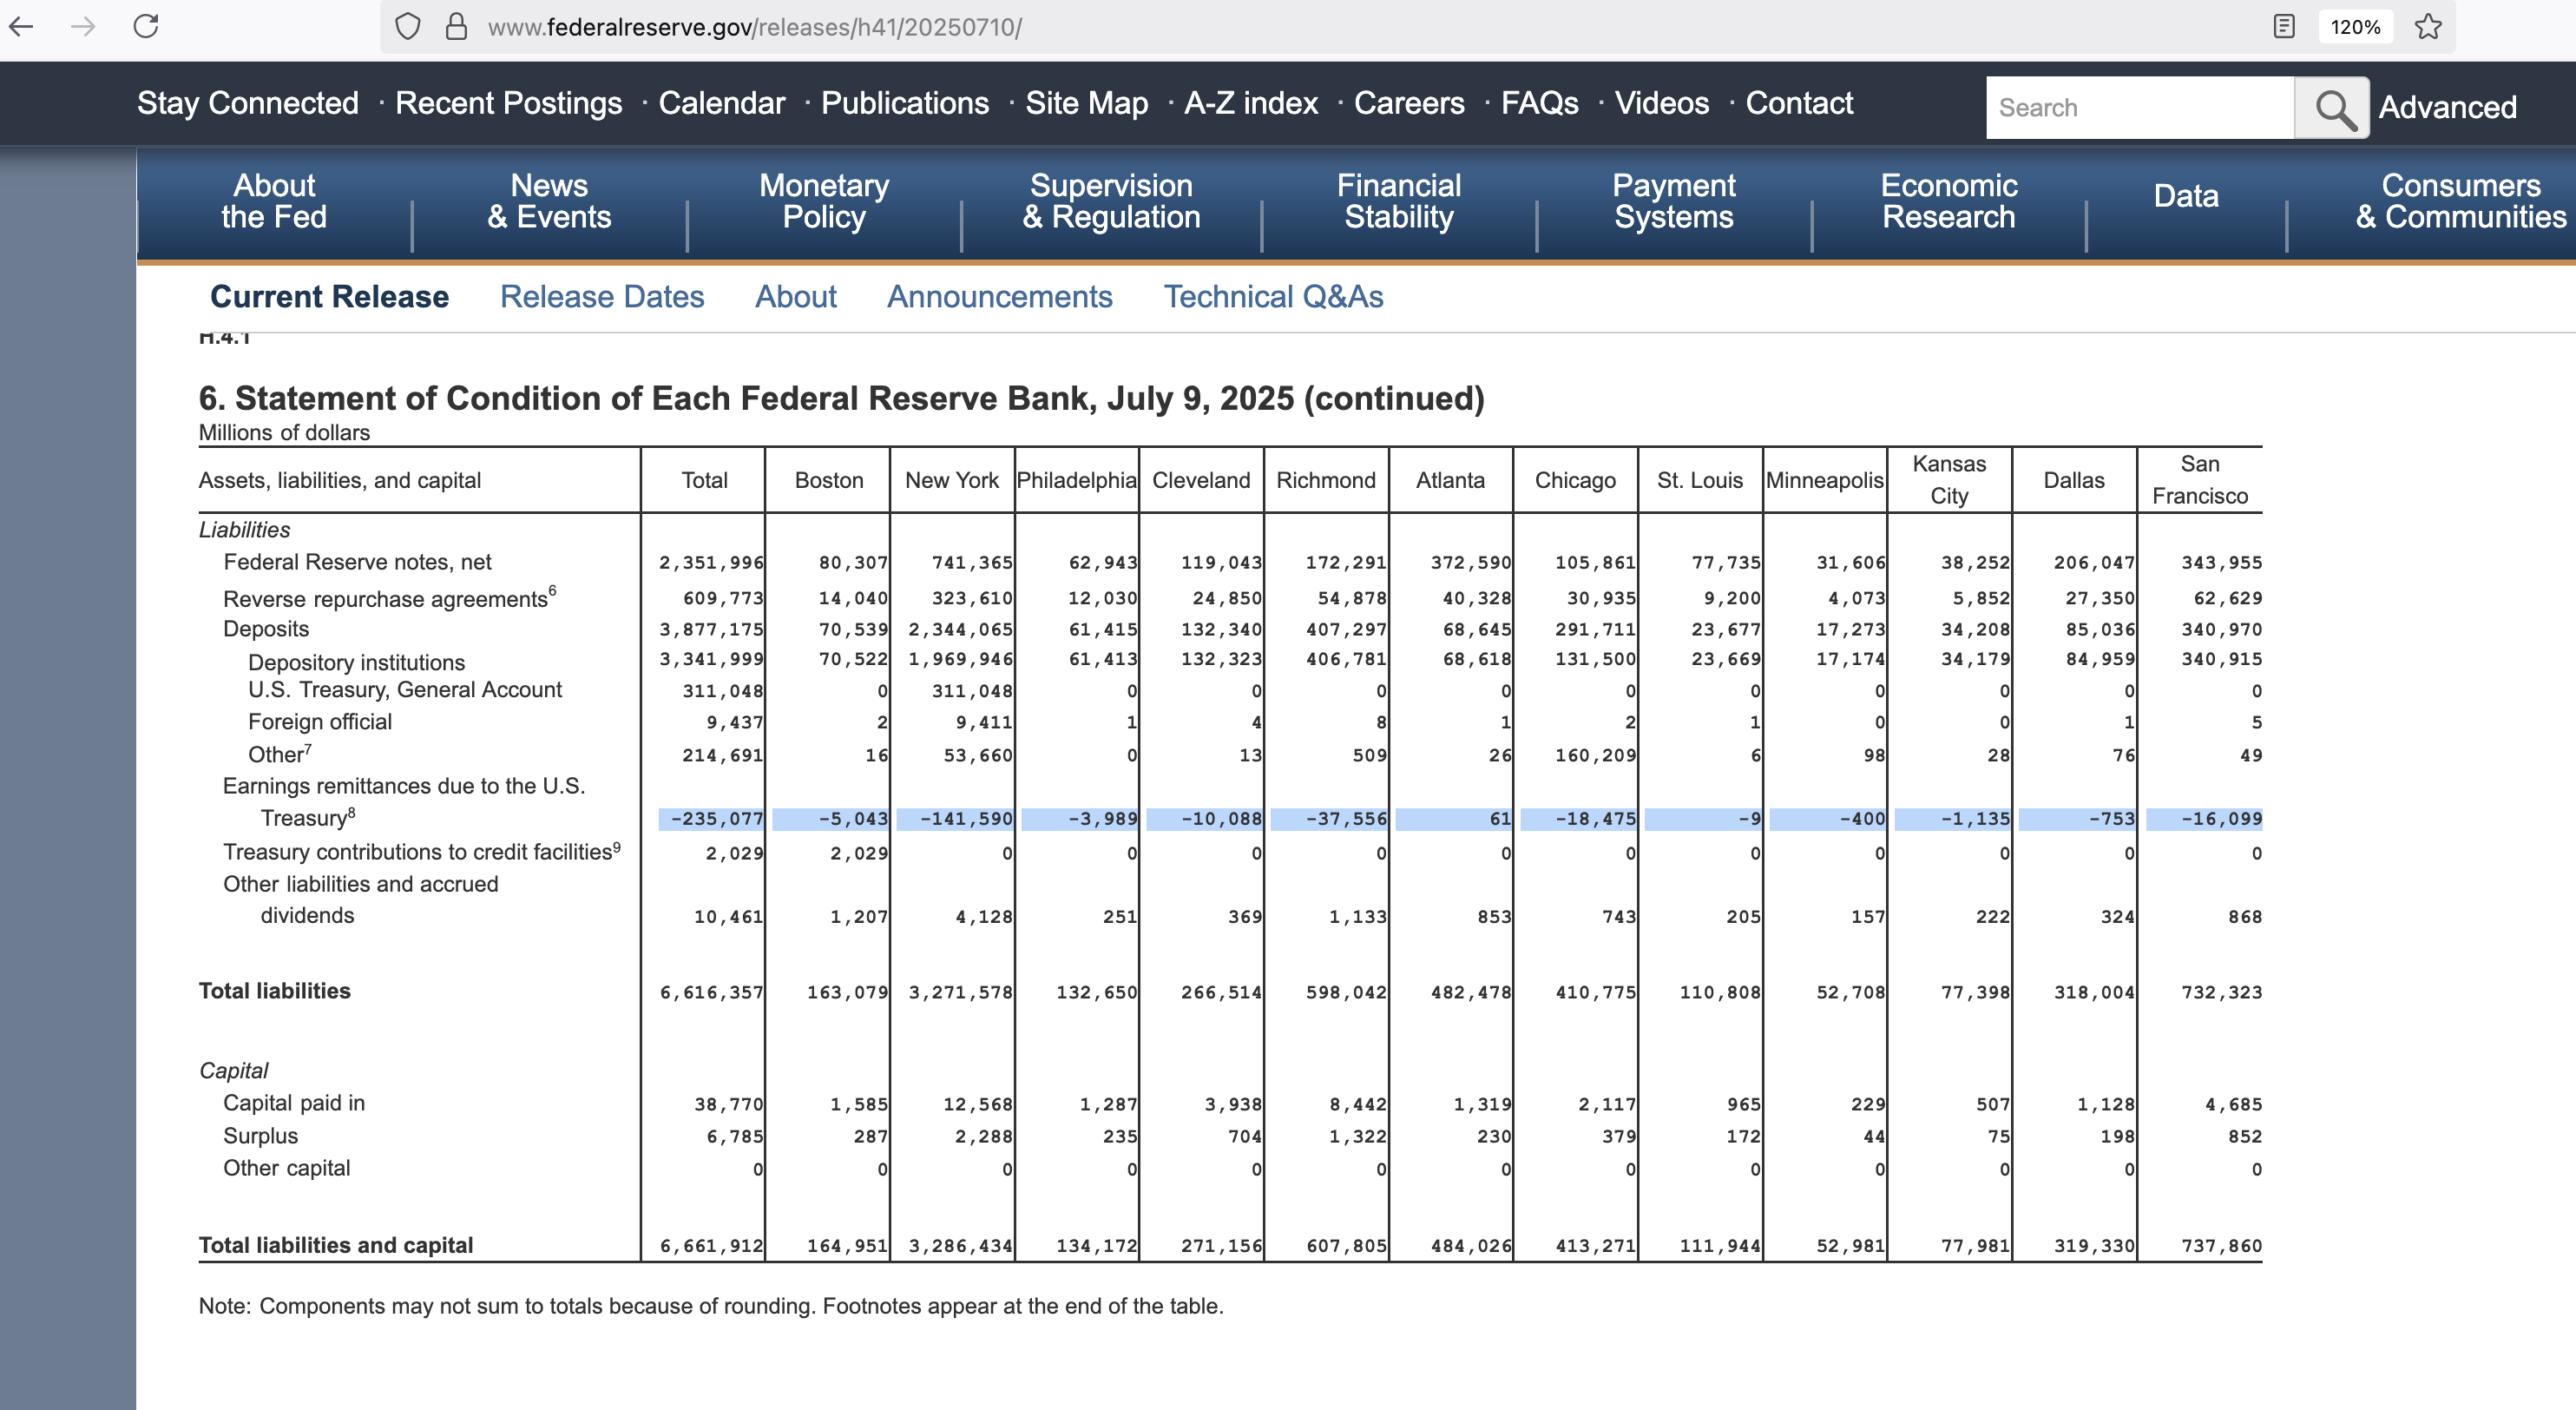
Task: Open the Videos link
Action: point(1661,103)
